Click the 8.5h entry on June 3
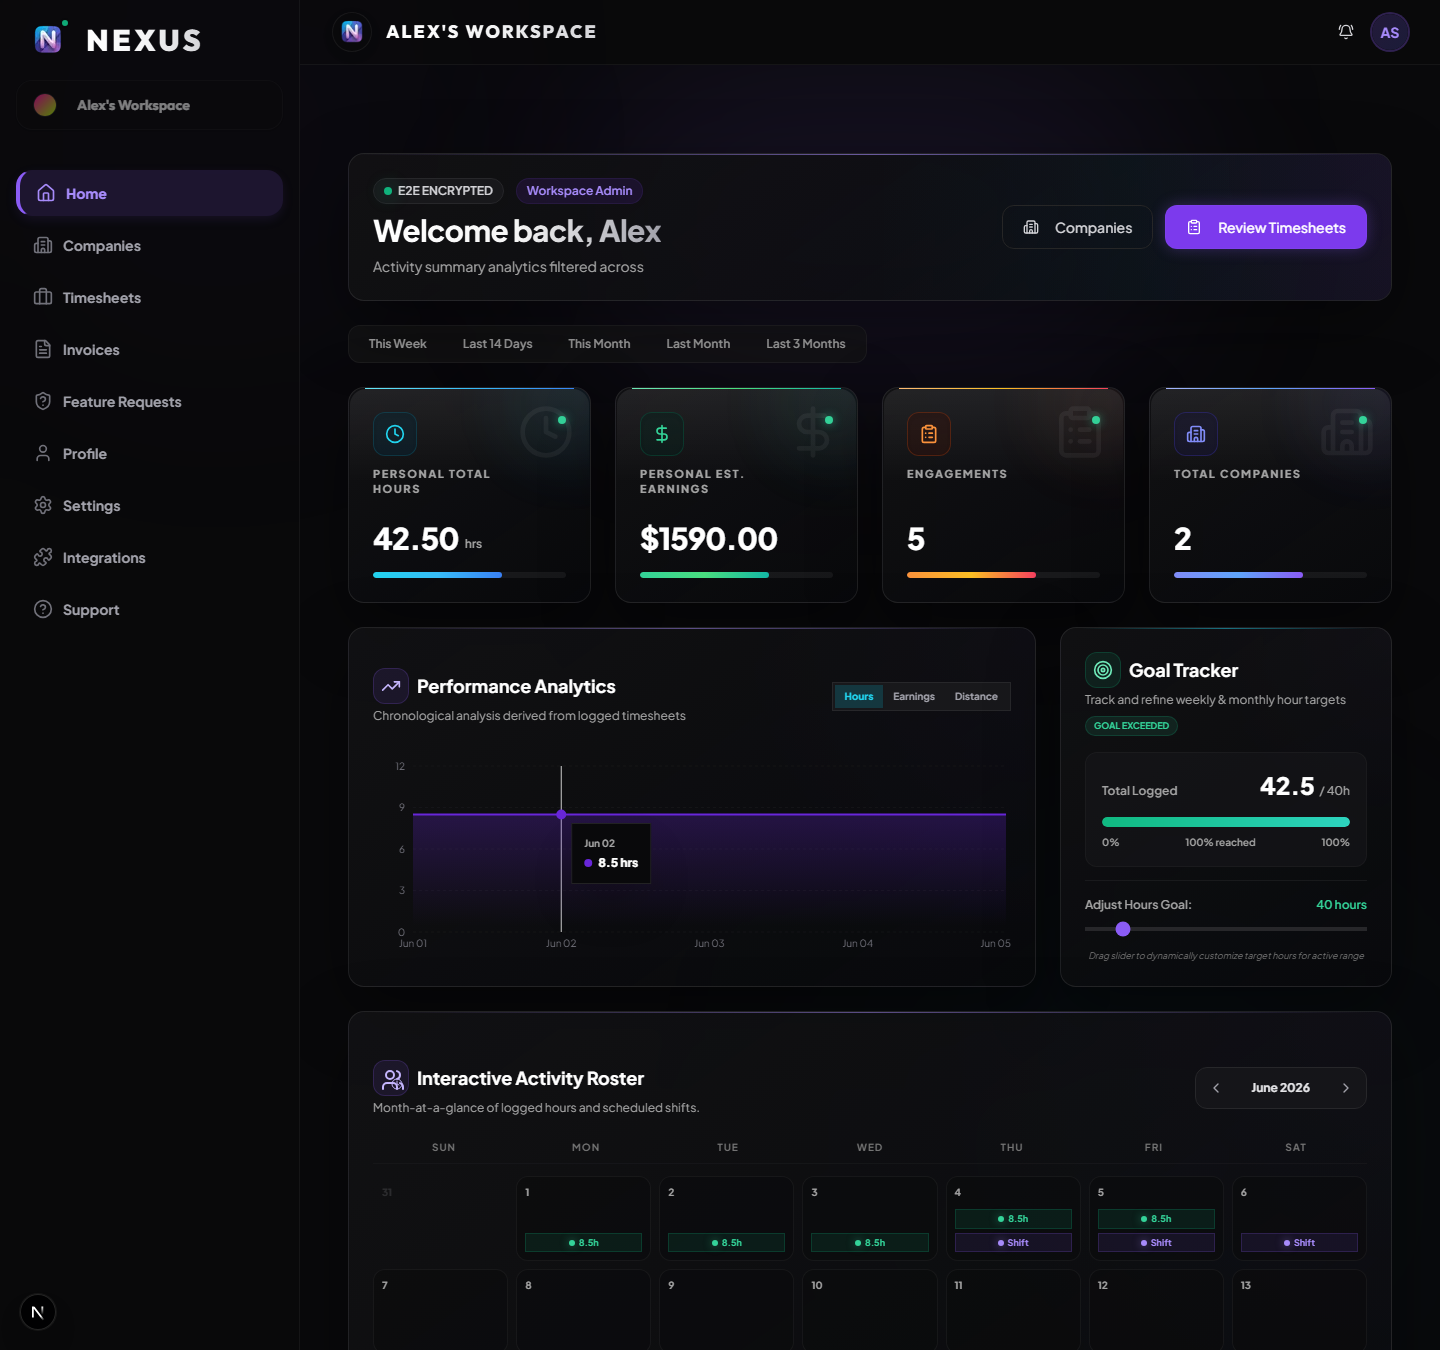 coord(869,1243)
